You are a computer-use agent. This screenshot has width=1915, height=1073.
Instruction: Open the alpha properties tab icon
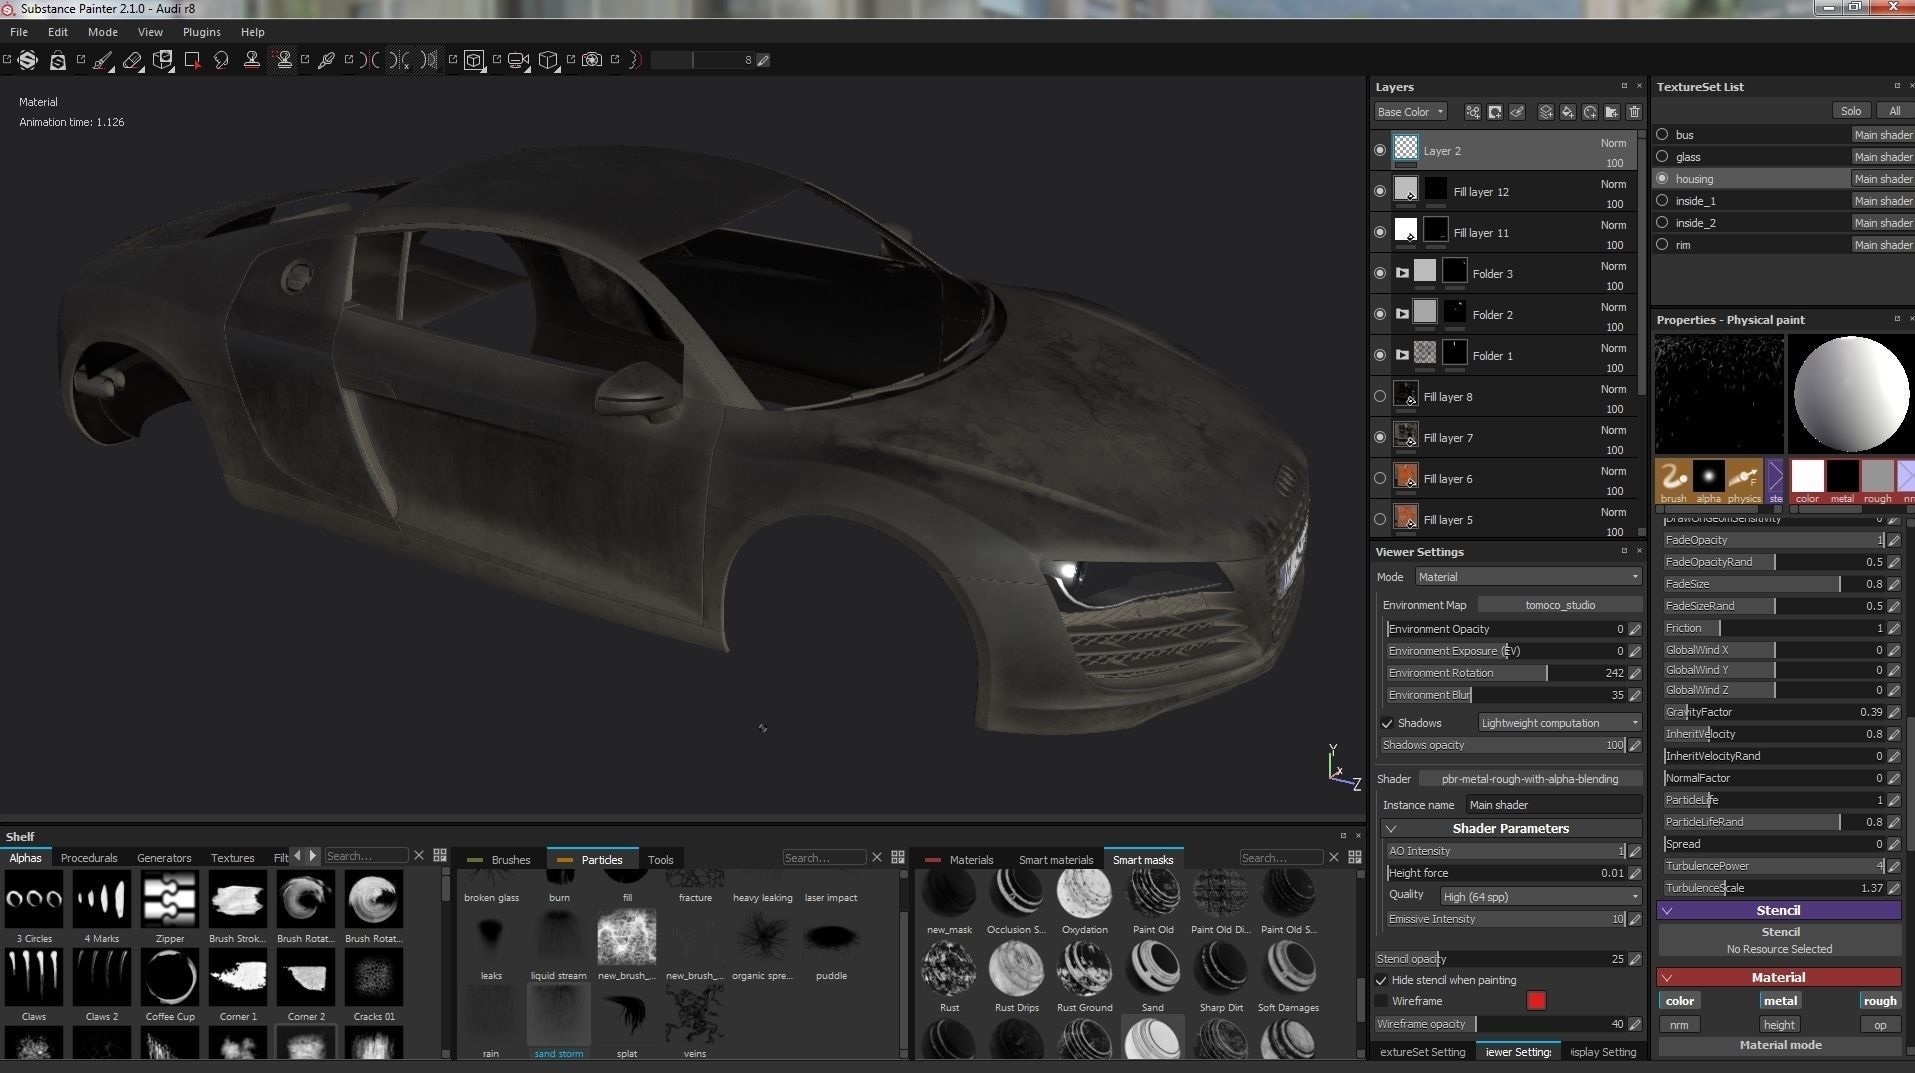(1708, 481)
